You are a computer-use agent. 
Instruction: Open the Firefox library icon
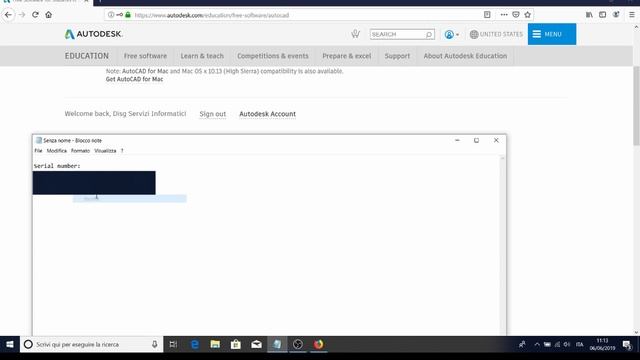589,15
